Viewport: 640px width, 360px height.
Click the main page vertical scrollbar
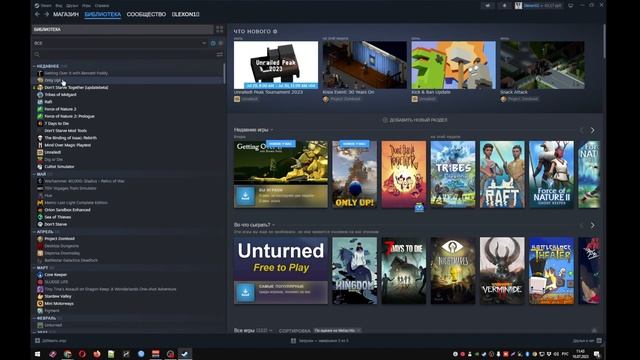(604, 41)
